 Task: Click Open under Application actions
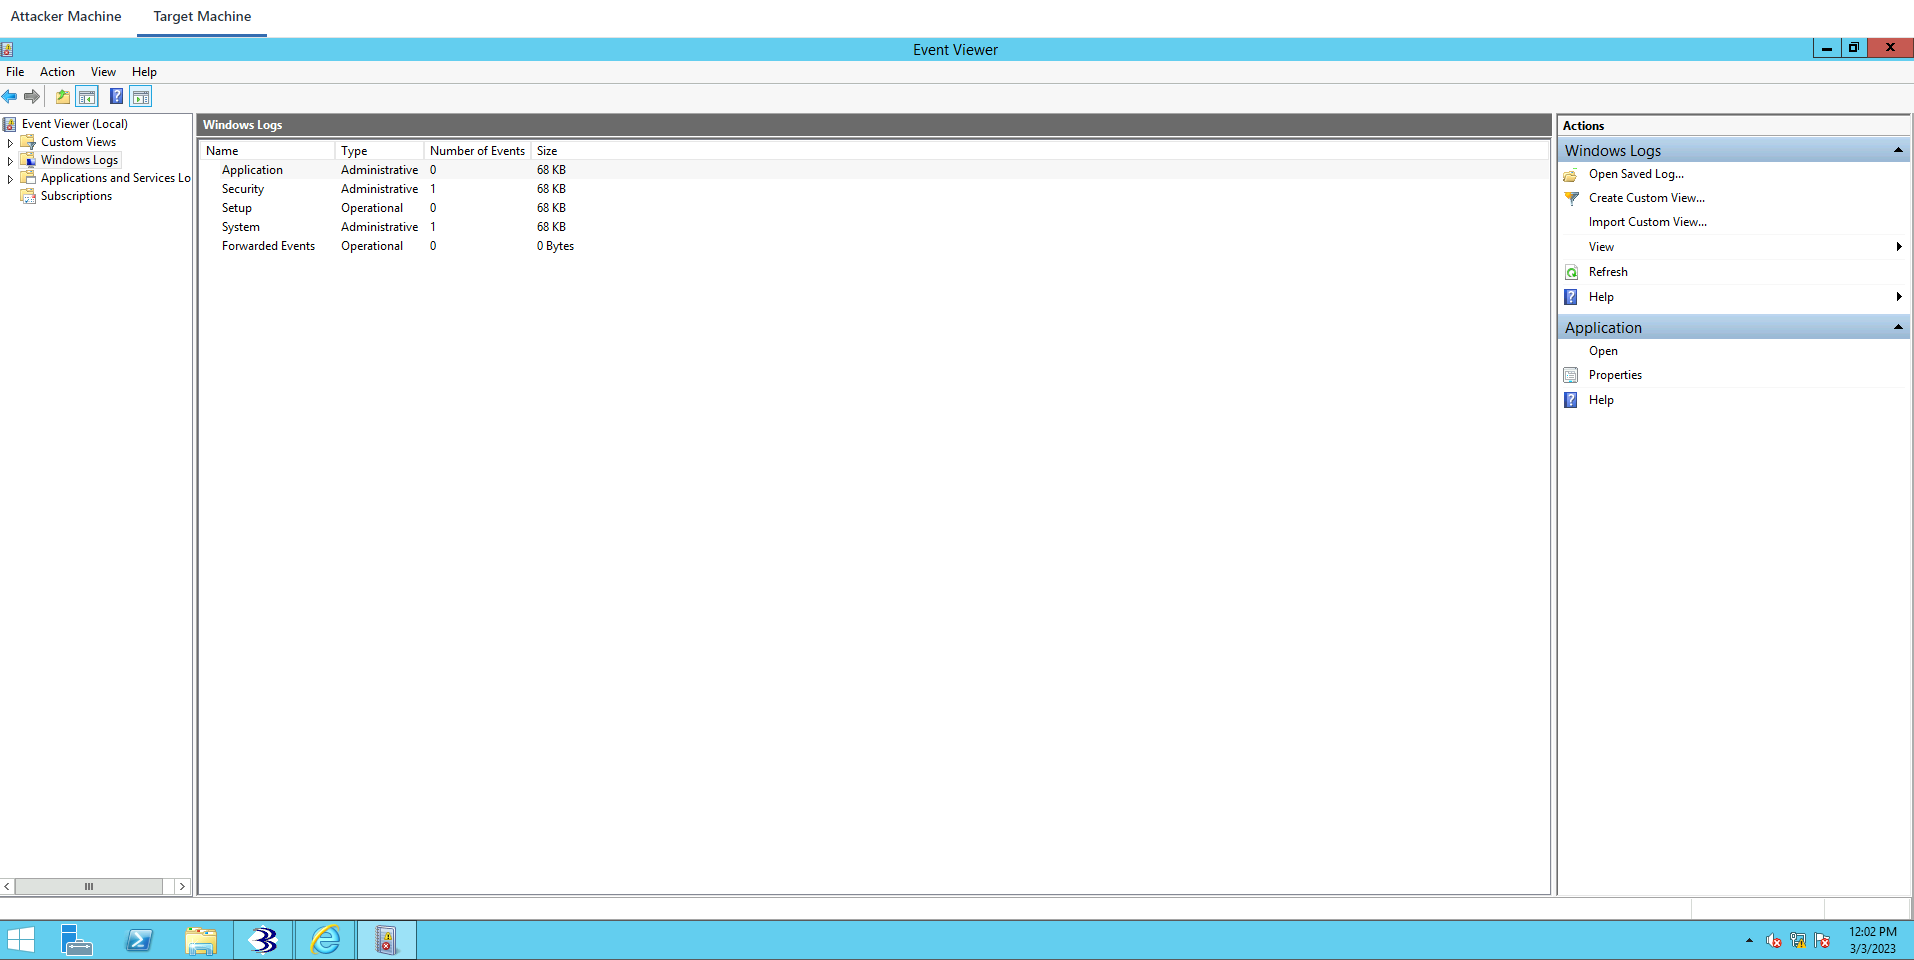click(x=1603, y=351)
